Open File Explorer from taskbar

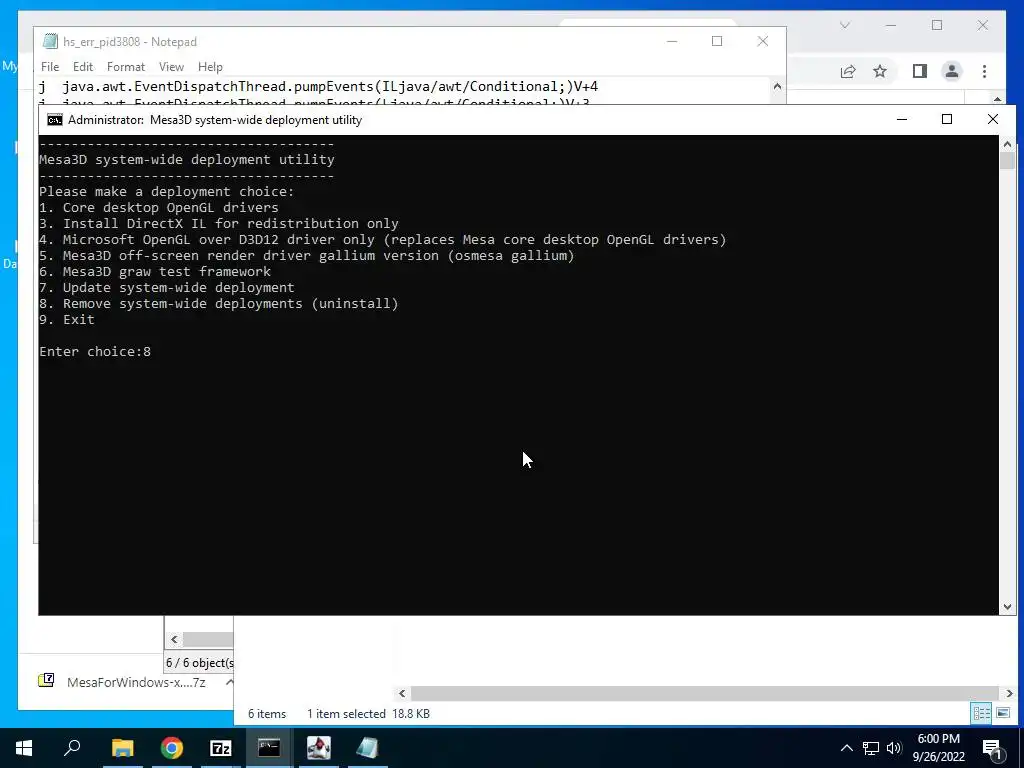pyautogui.click(x=122, y=748)
